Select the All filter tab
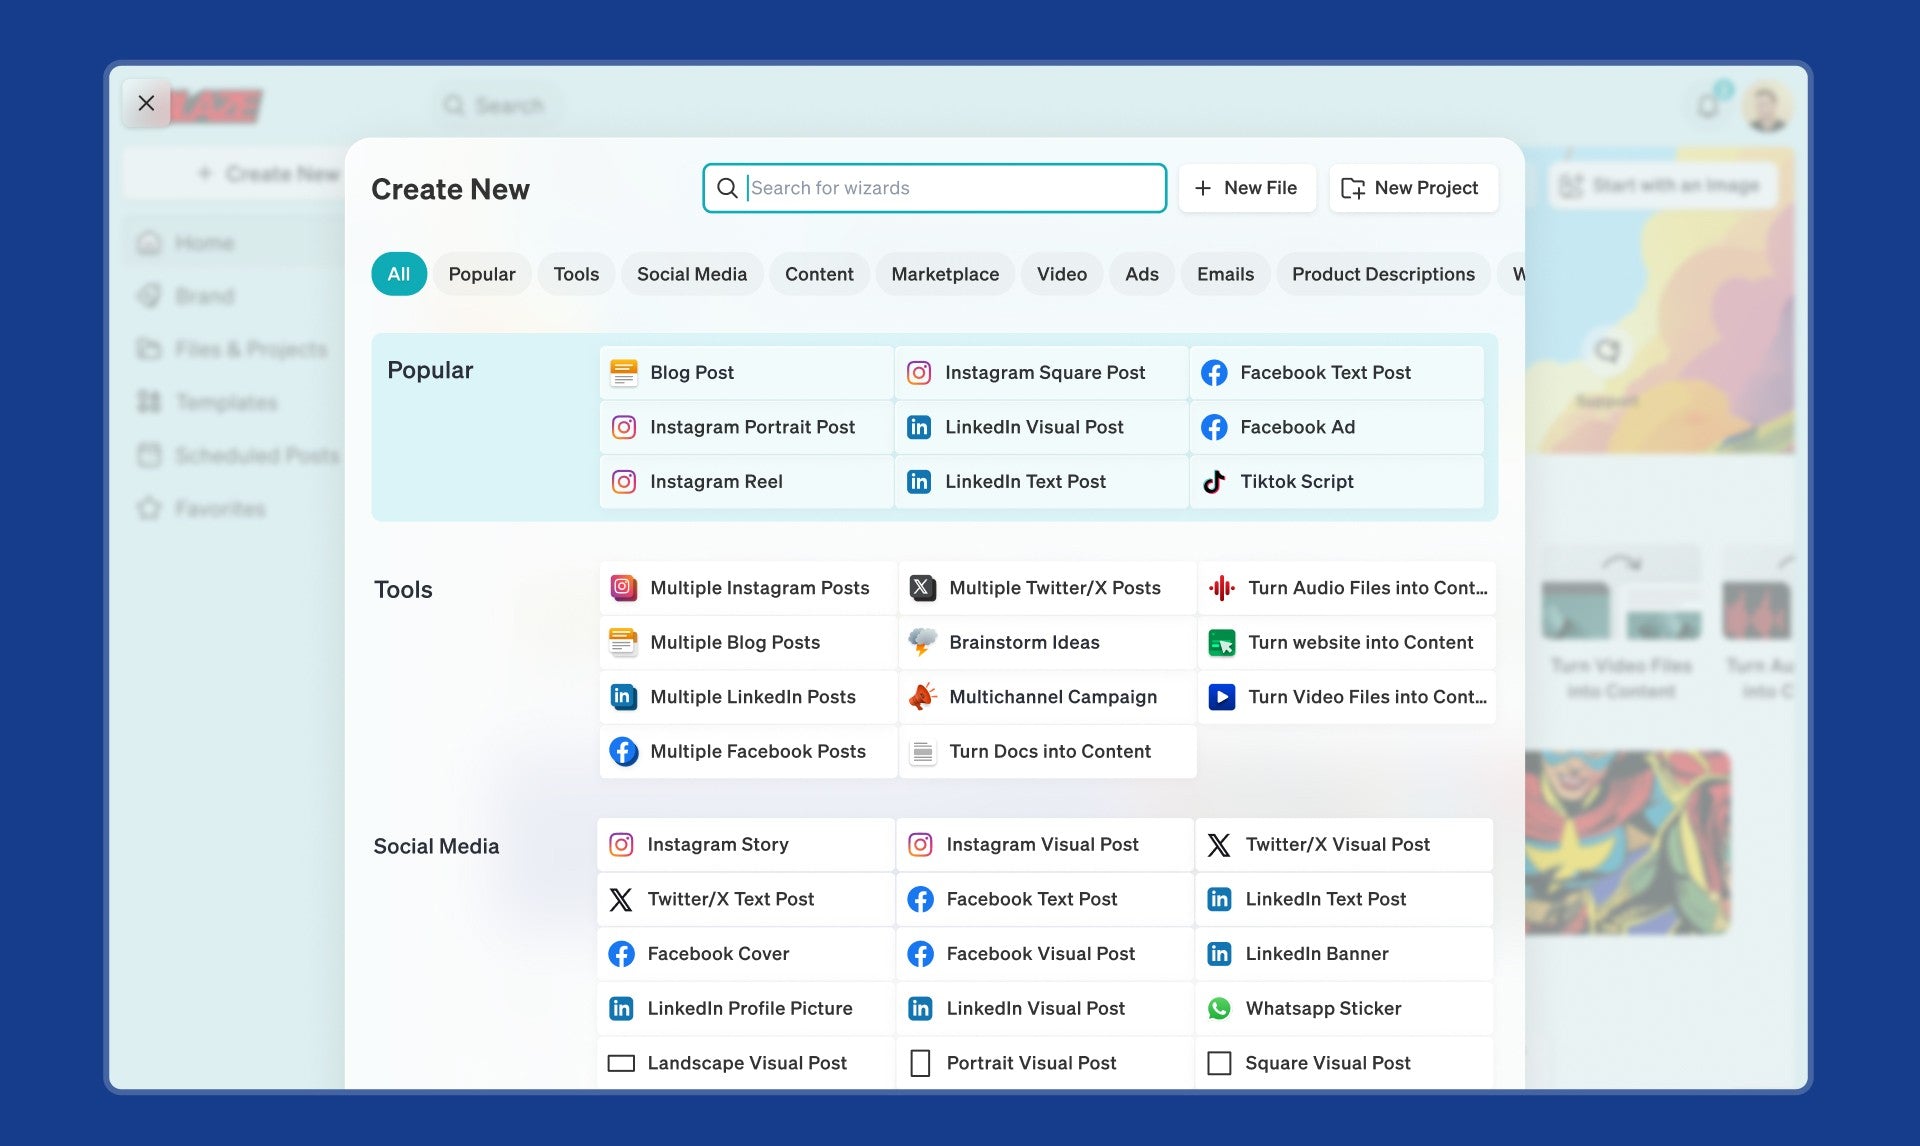1920x1146 pixels. coord(399,274)
